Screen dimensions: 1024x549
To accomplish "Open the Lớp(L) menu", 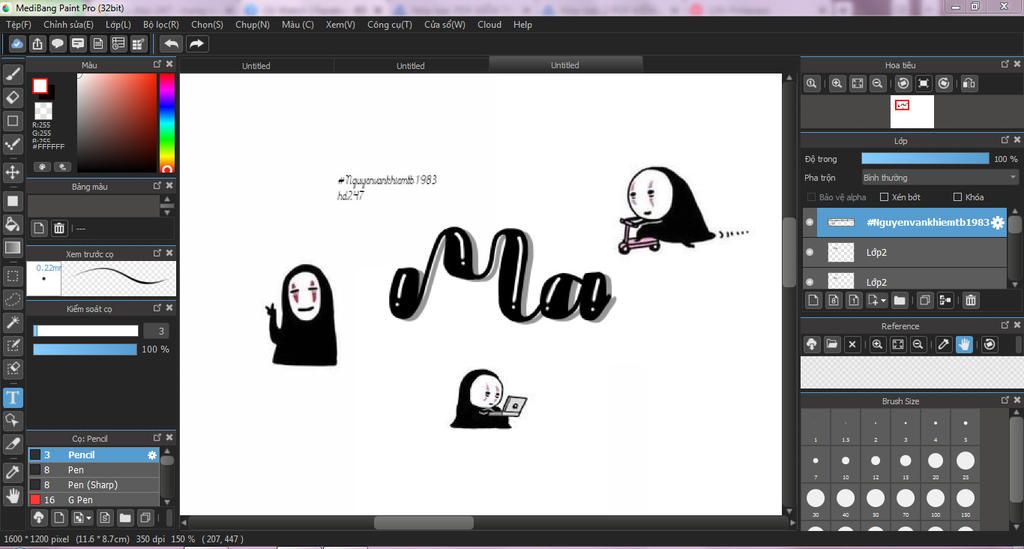I will [118, 24].
